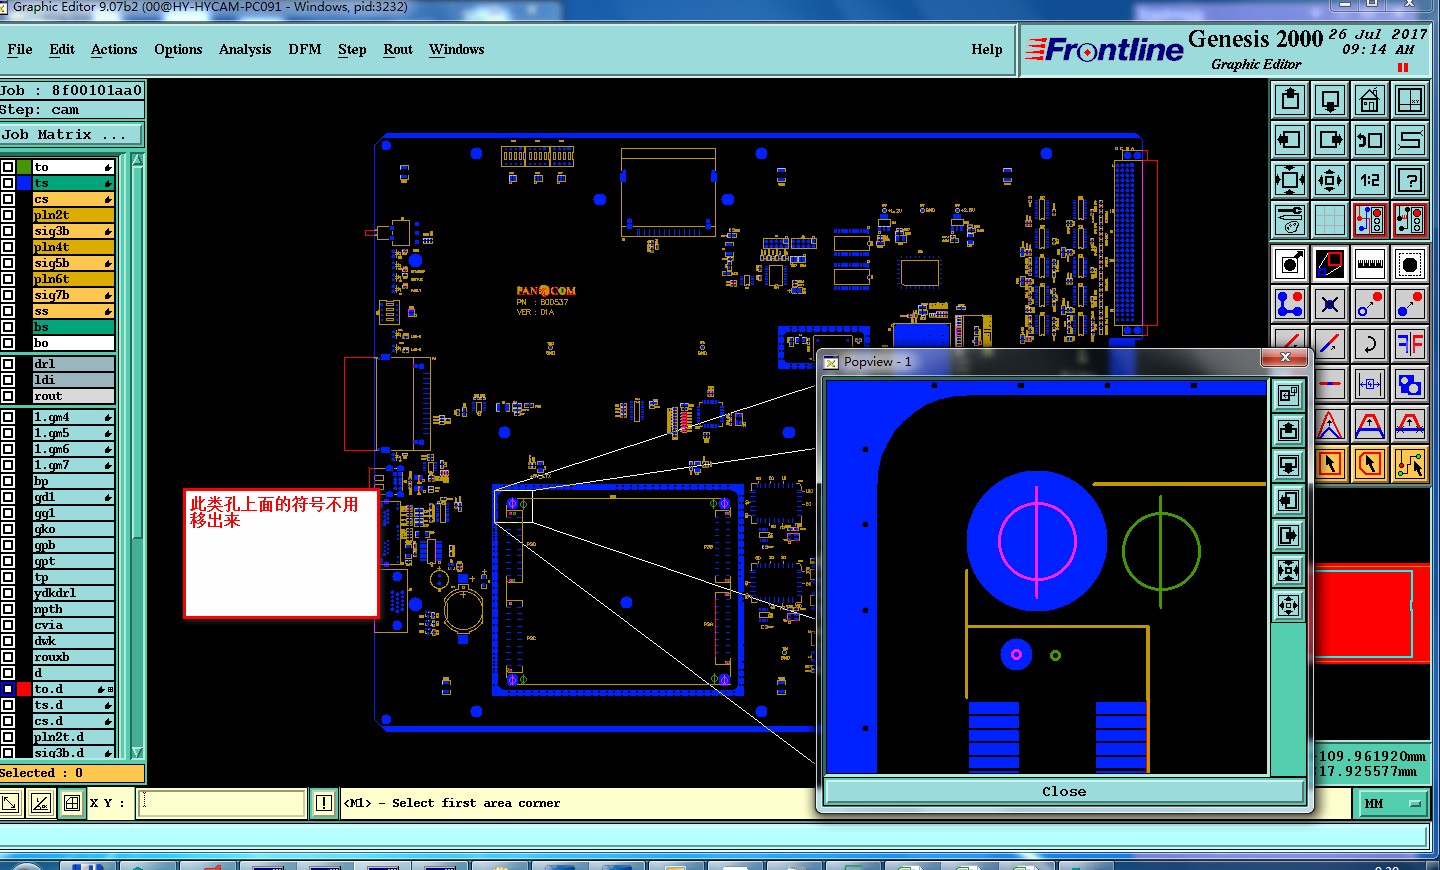This screenshot has width=1440, height=870.
Task: Click the ruler measure tool icon
Action: point(1370,264)
